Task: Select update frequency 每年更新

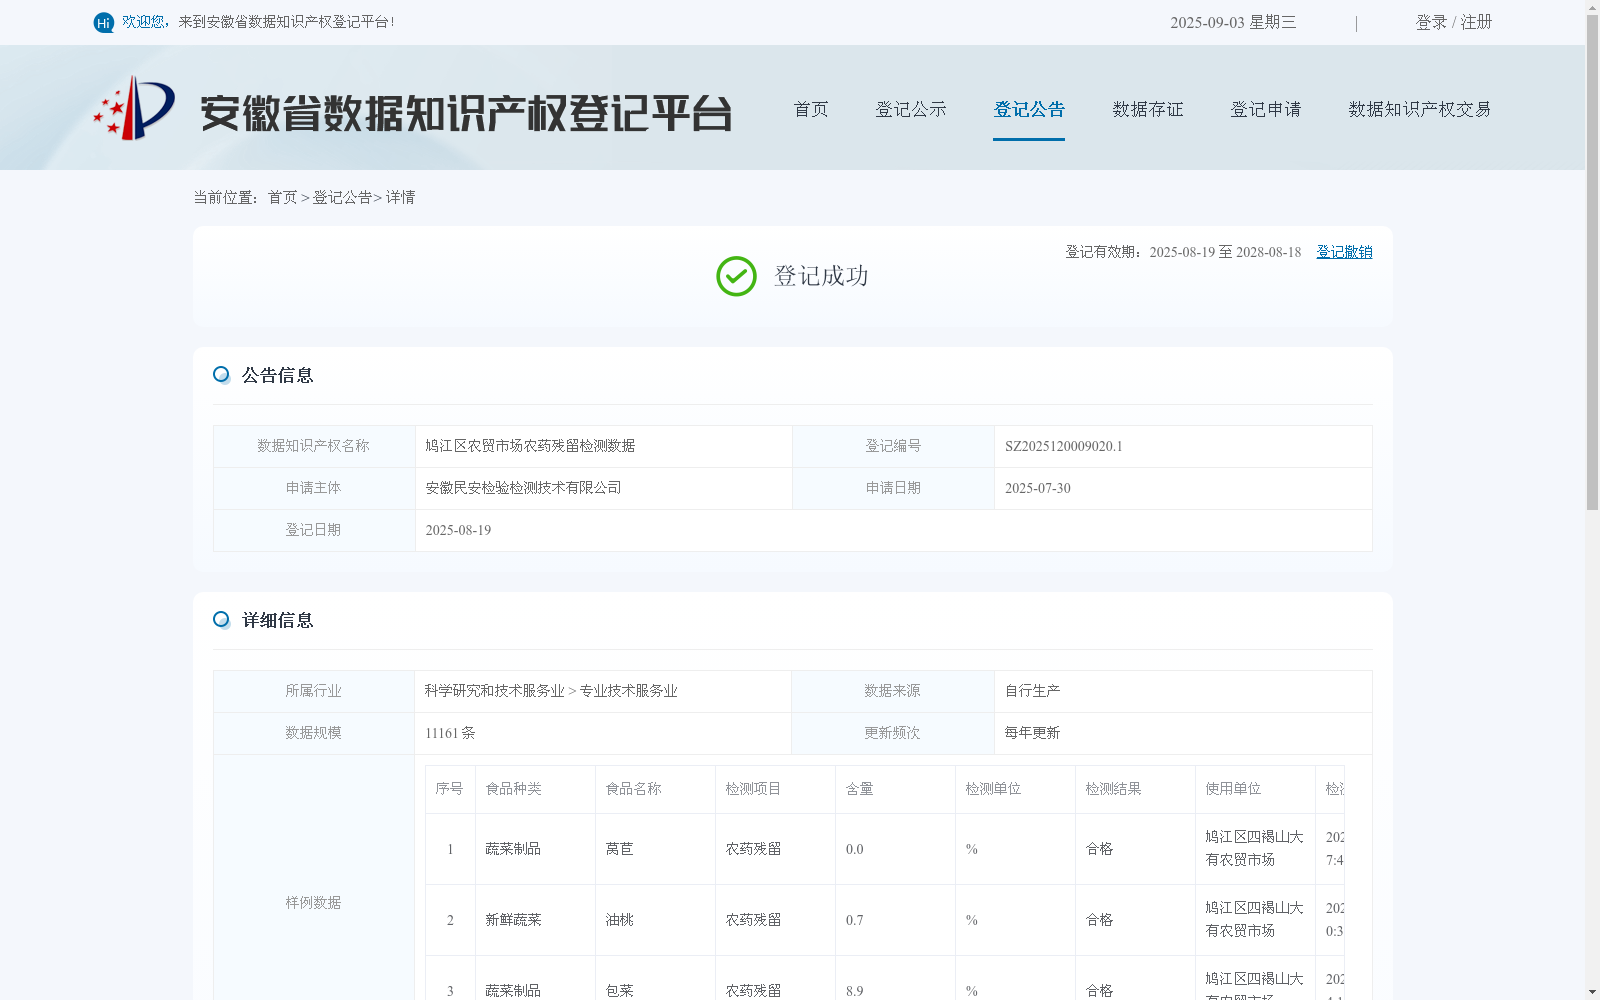Action: point(1032,733)
